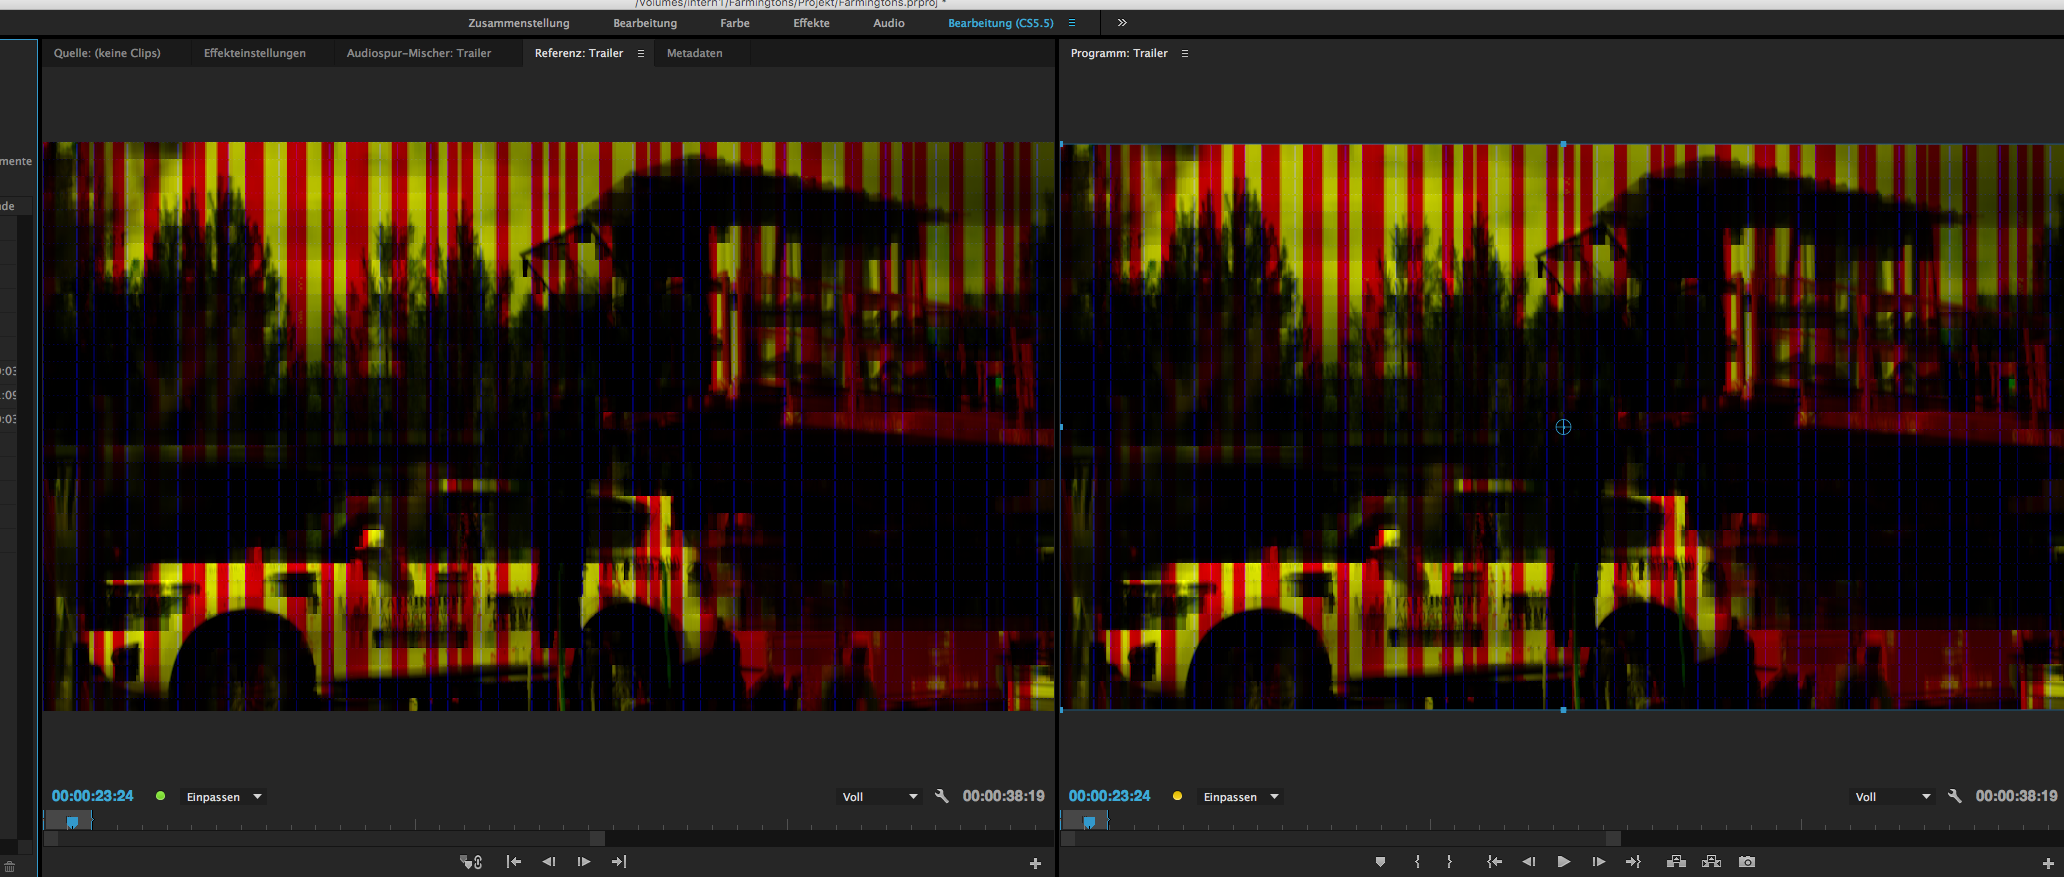Open Einpassen zoom dropdown in Reference monitor
The width and height of the screenshot is (2064, 877).
[224, 797]
